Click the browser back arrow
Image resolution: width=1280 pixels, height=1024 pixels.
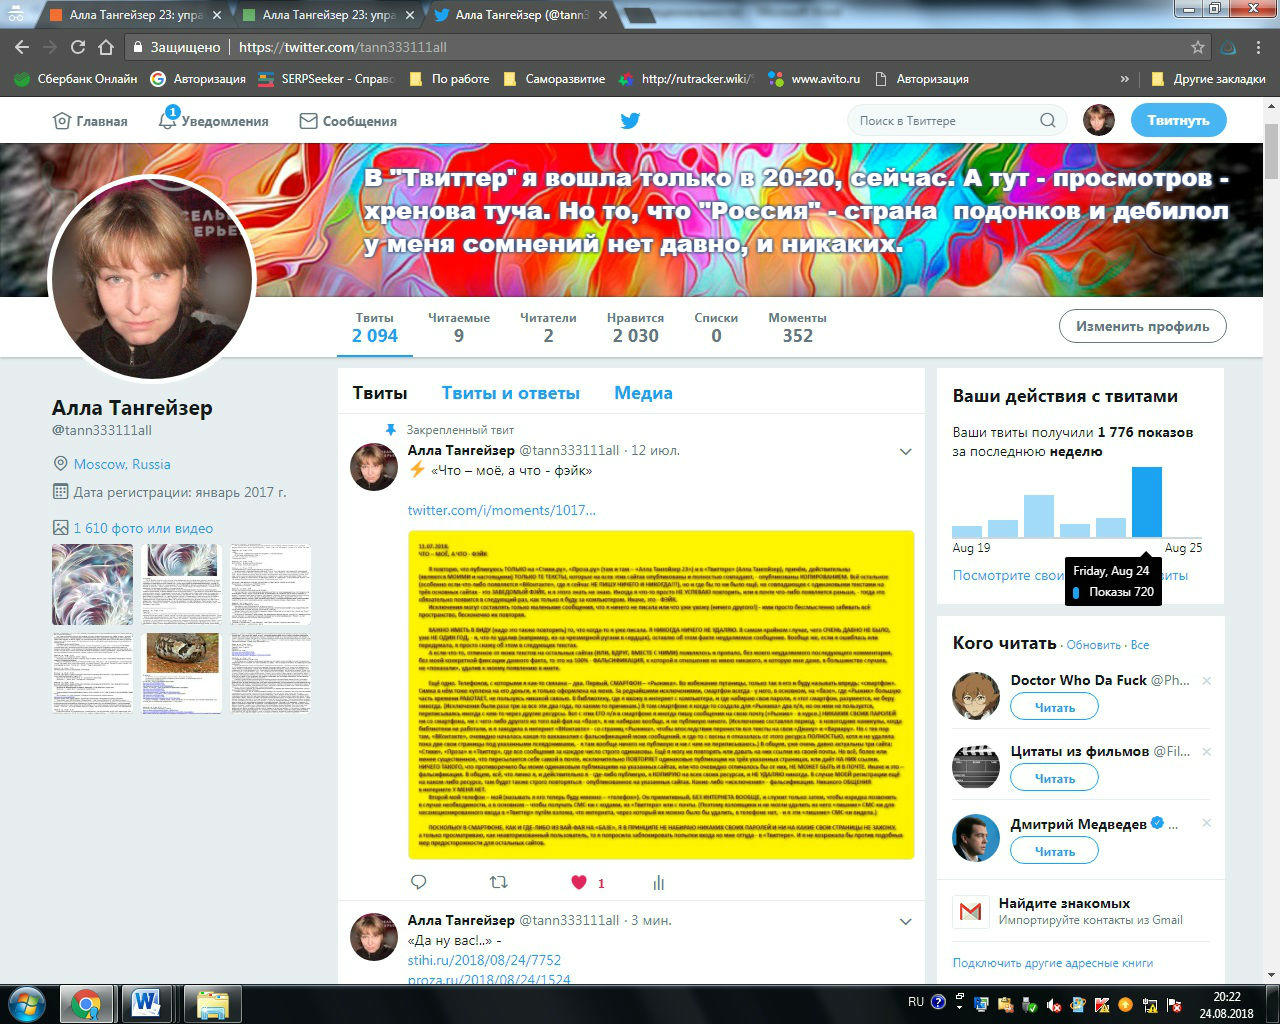click(x=22, y=47)
